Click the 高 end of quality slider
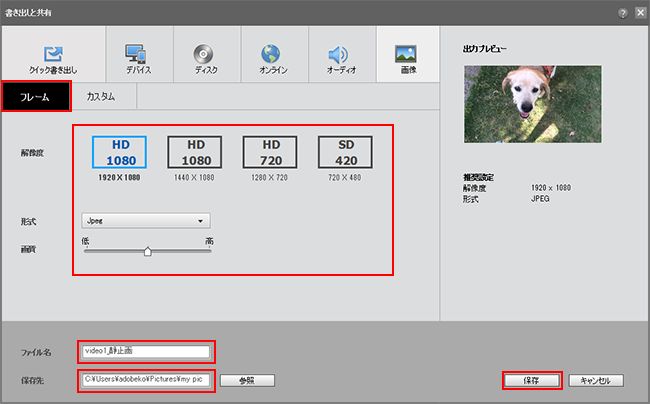The height and width of the screenshot is (404, 650). 209,241
